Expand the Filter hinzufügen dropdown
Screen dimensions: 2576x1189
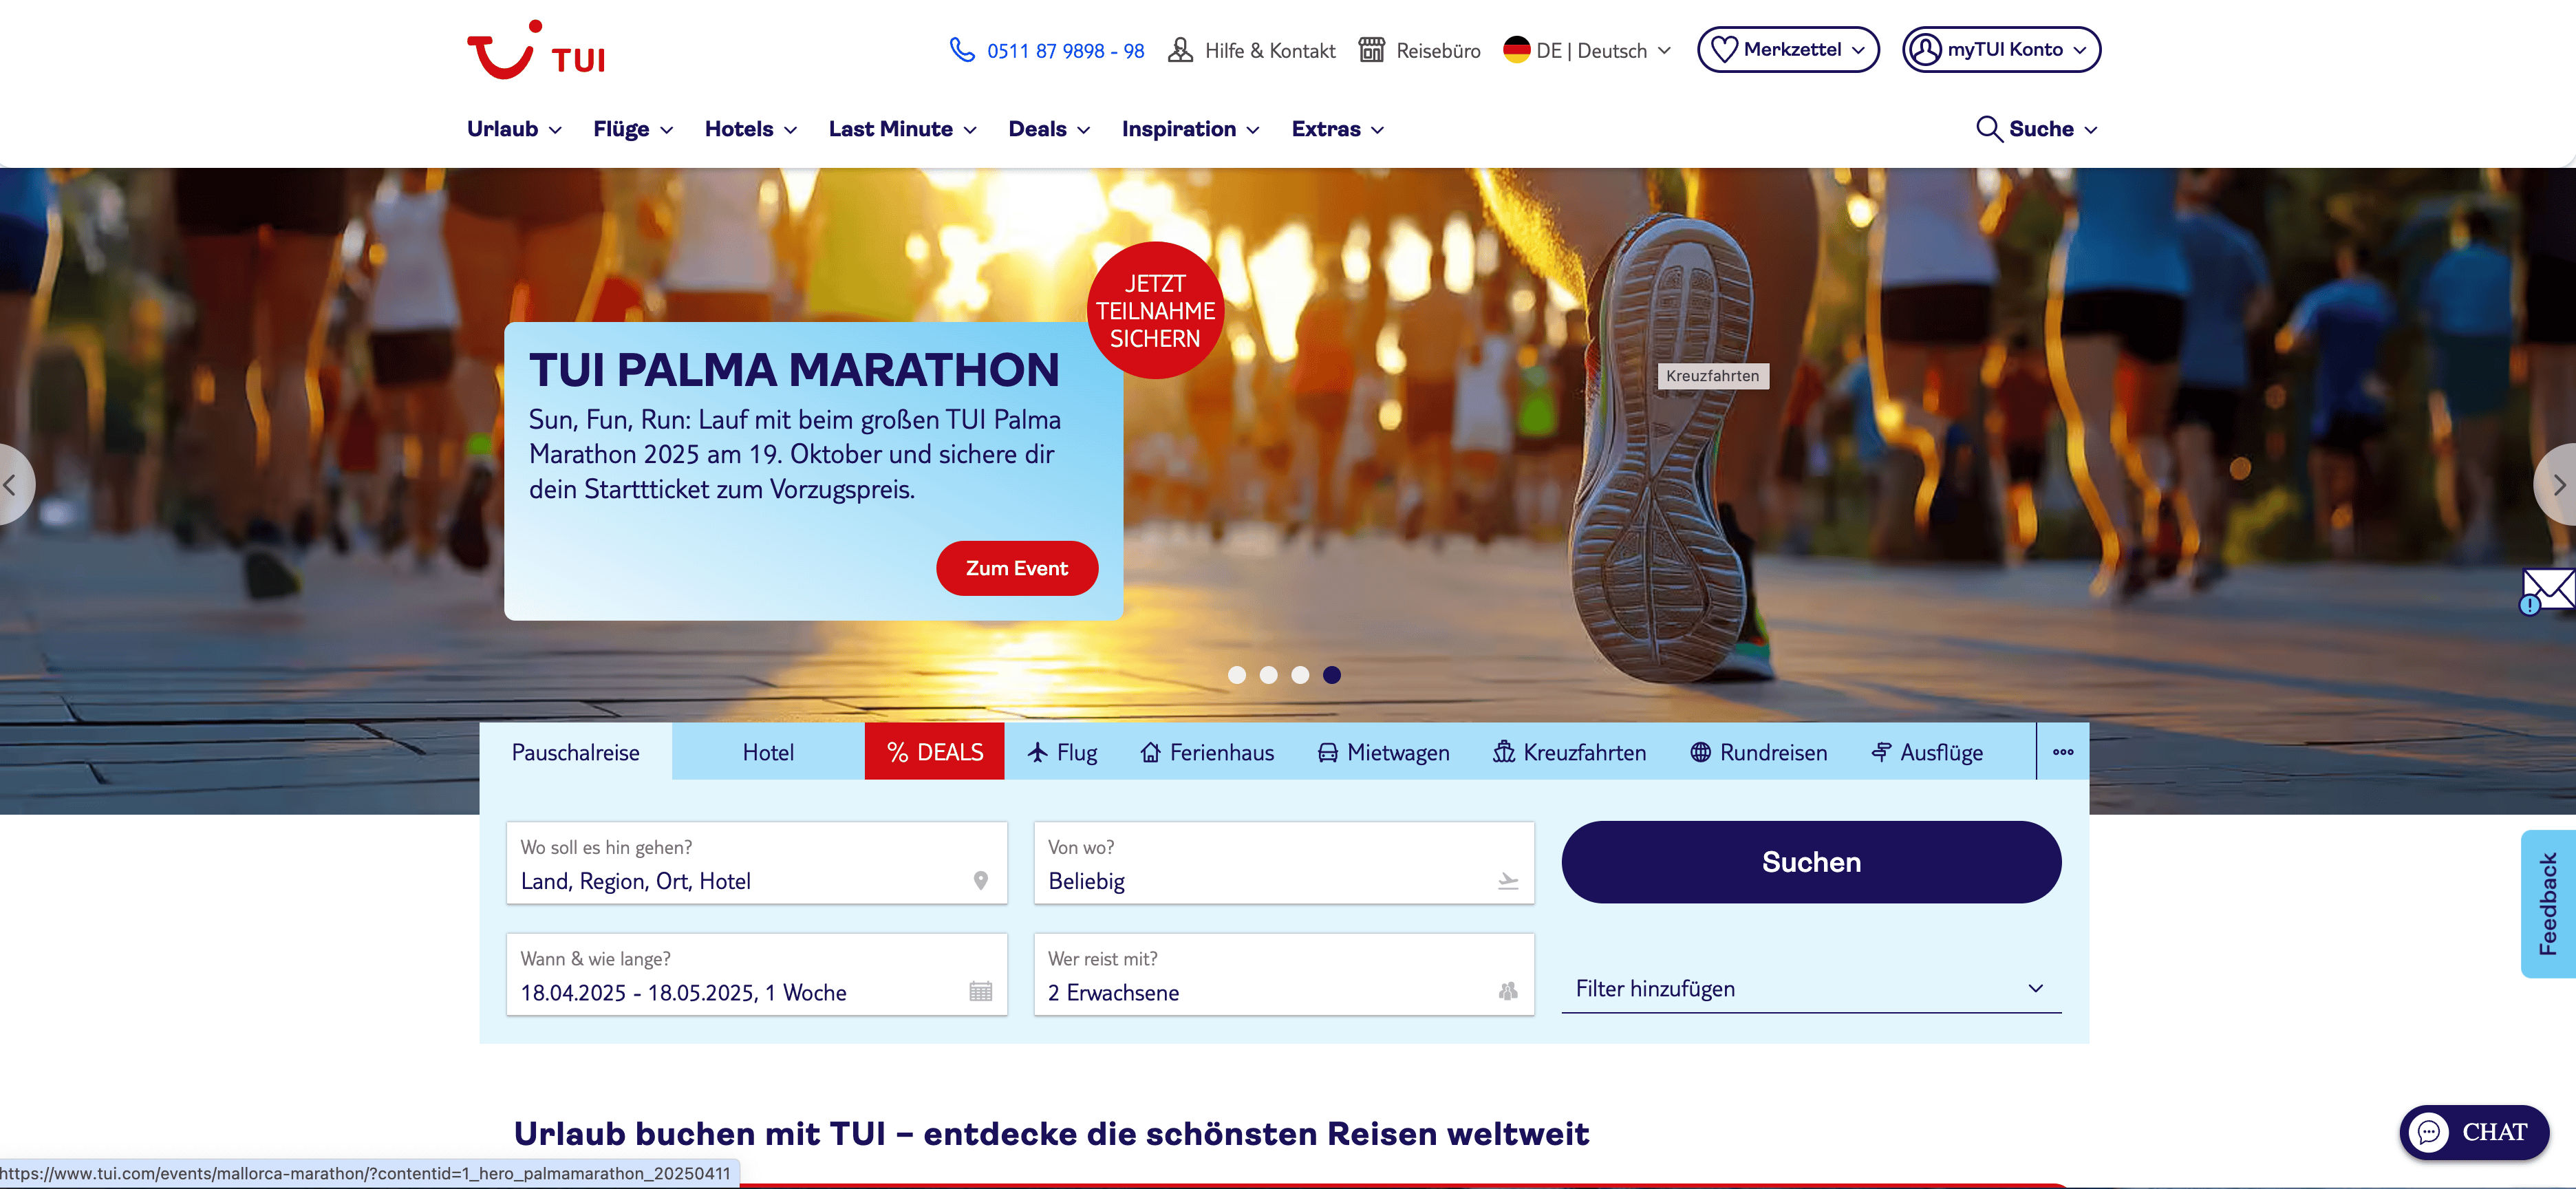coord(1810,988)
